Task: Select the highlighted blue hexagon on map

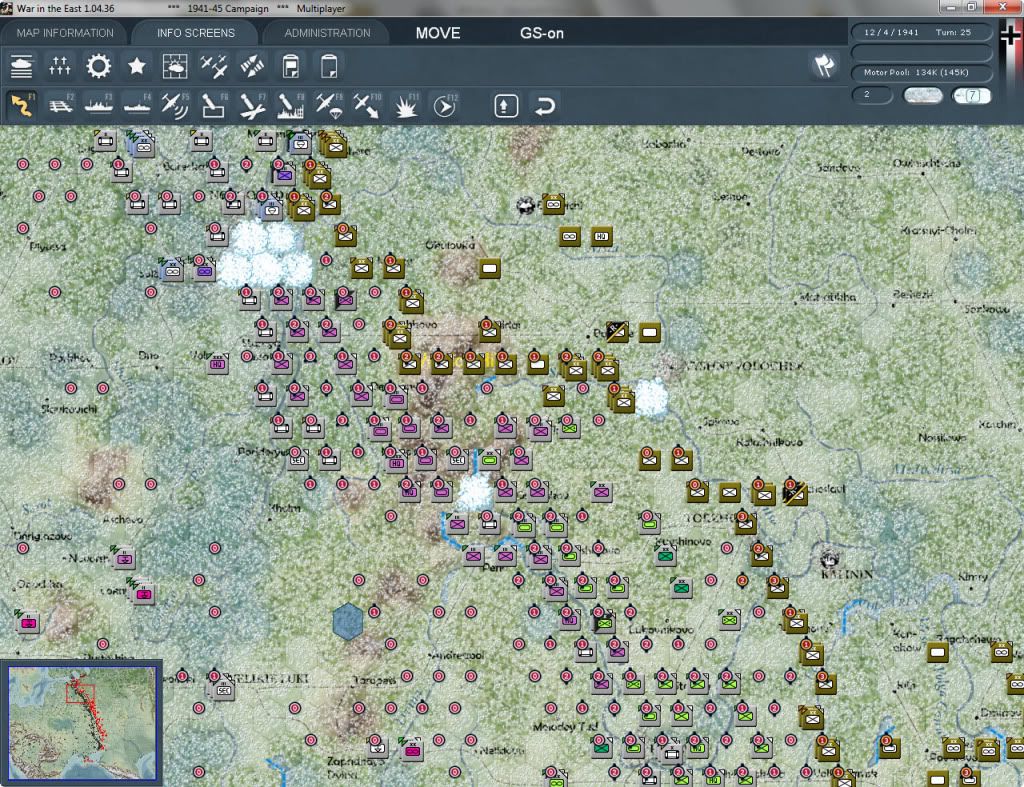Action: click(347, 620)
